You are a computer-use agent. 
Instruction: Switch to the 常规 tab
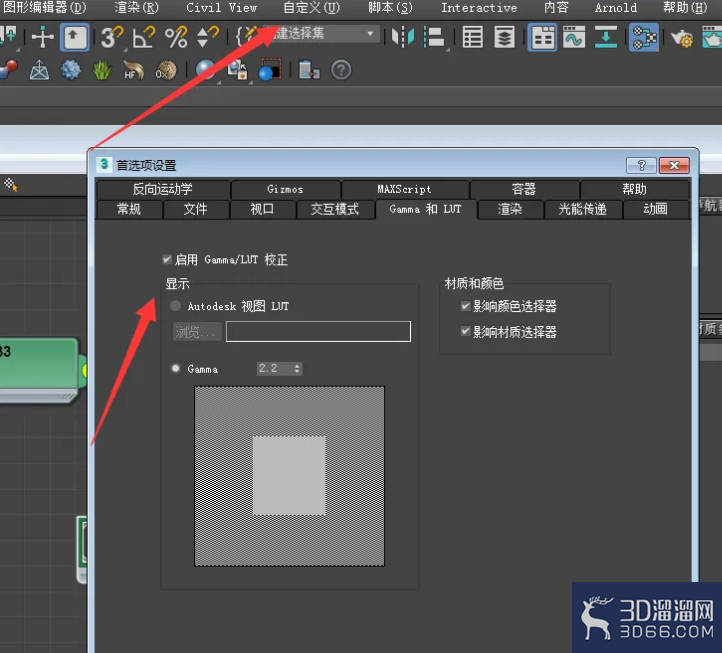[129, 210]
